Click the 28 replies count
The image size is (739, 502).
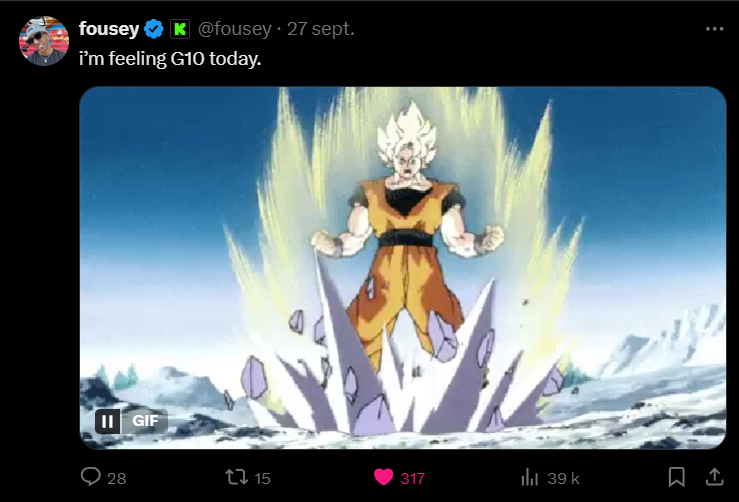116,479
